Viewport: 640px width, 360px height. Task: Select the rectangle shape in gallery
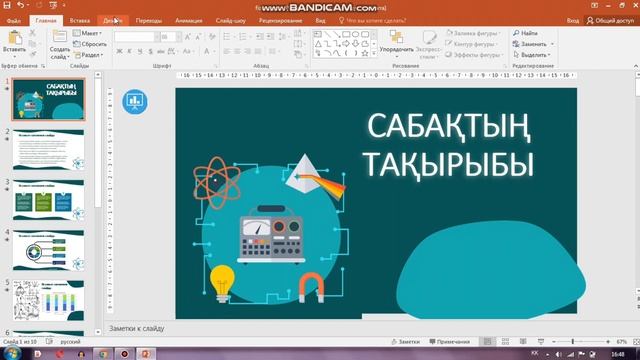347,34
